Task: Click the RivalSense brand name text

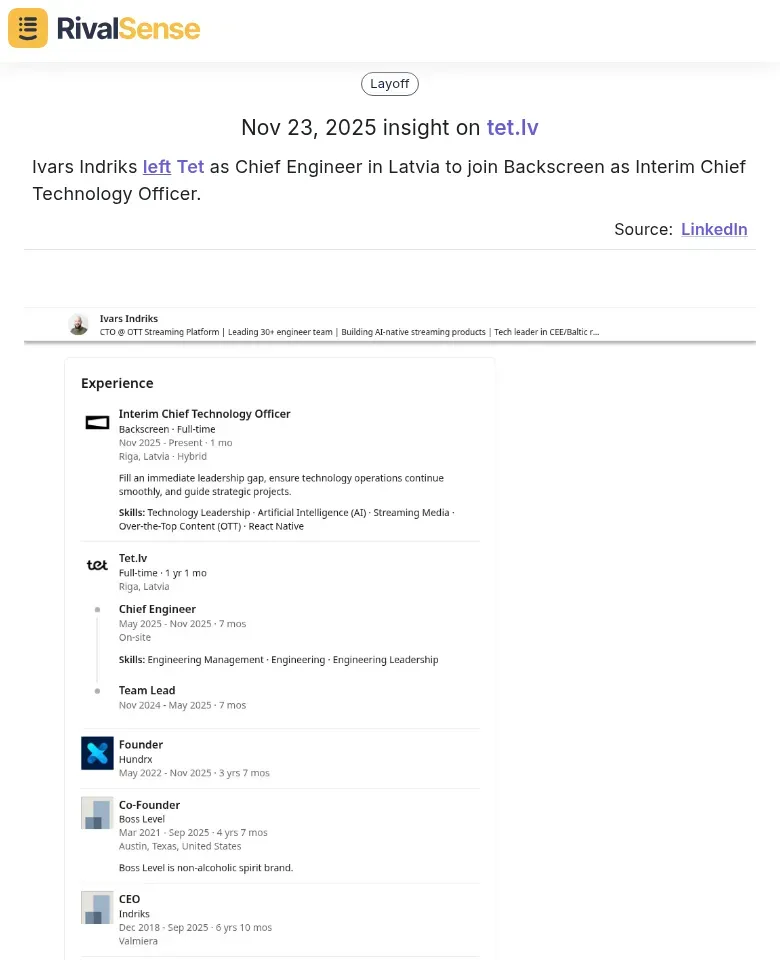Action: pyautogui.click(x=128, y=29)
